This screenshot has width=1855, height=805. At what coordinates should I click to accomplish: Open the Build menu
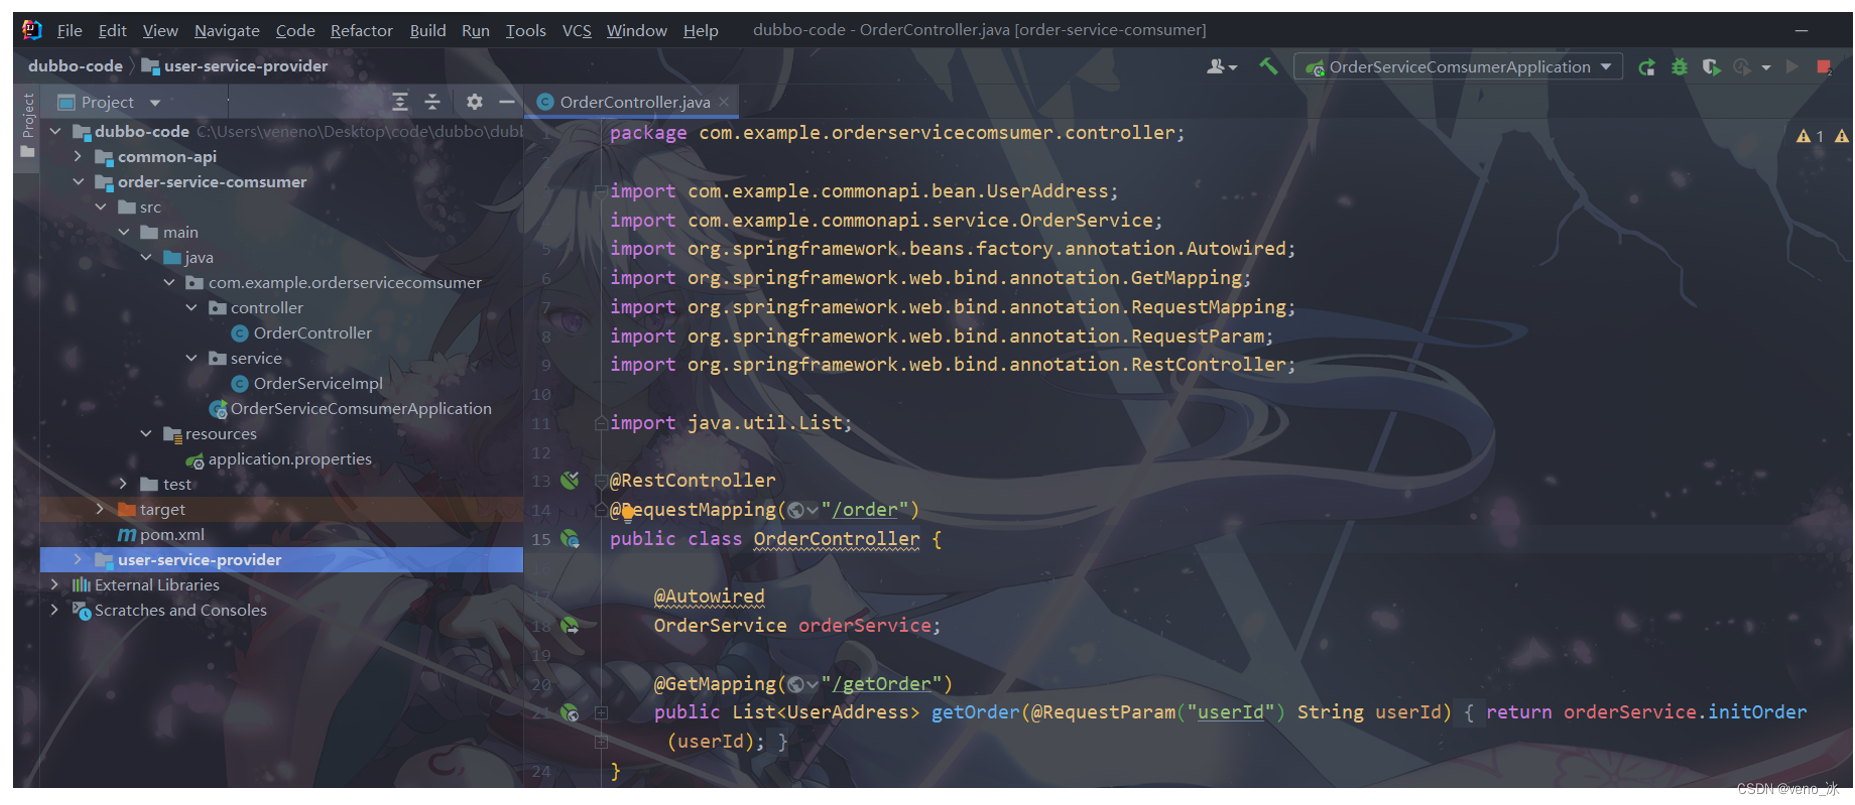(x=428, y=31)
